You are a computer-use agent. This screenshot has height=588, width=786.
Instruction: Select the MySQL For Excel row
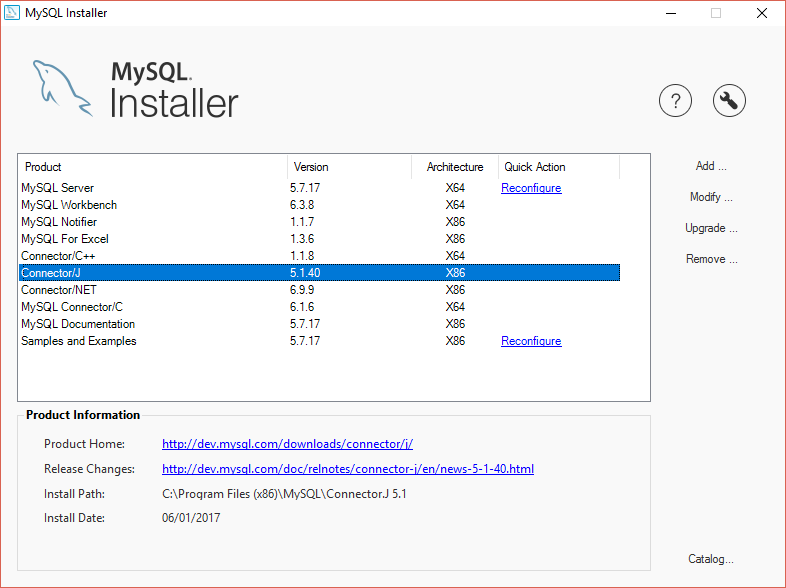[319, 239]
